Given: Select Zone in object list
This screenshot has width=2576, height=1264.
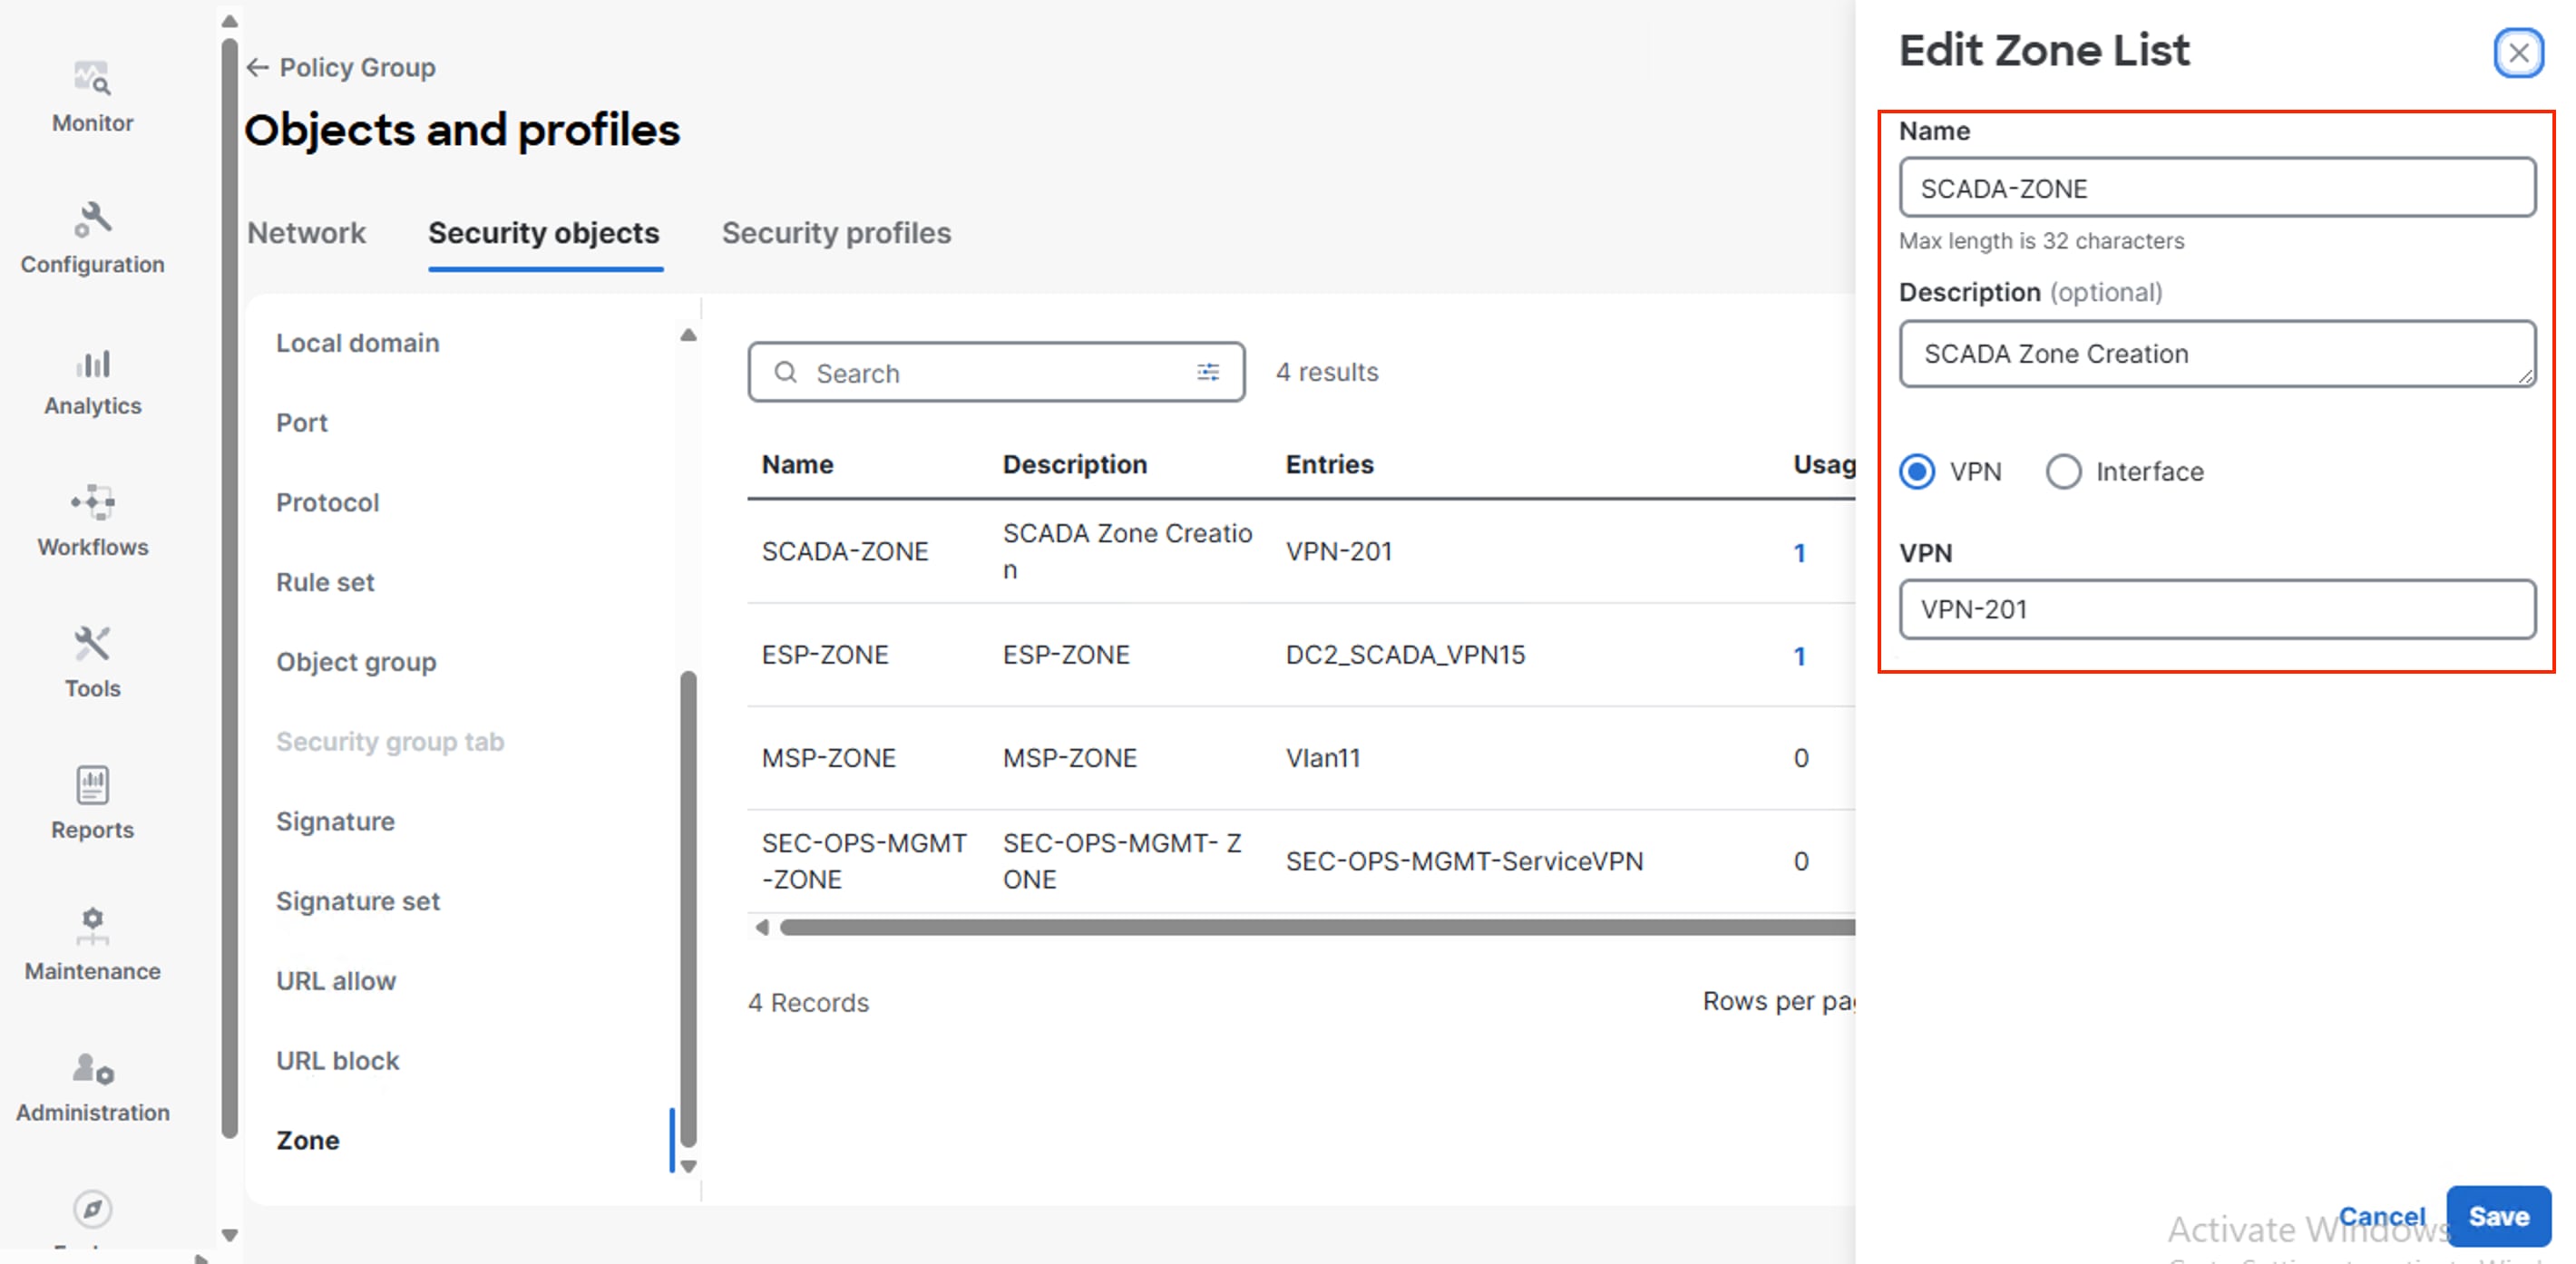Looking at the screenshot, I should tap(307, 1141).
